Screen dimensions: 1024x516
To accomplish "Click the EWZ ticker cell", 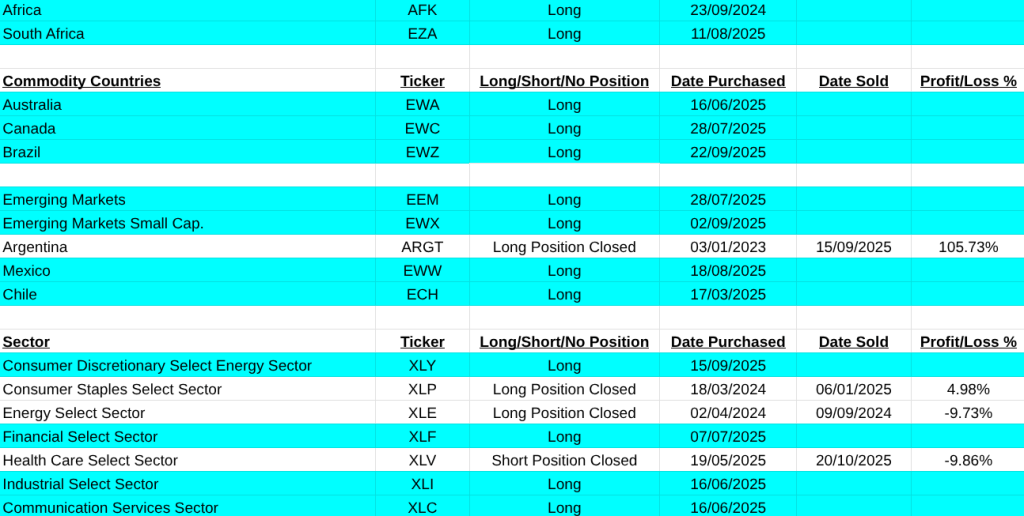I will (423, 152).
